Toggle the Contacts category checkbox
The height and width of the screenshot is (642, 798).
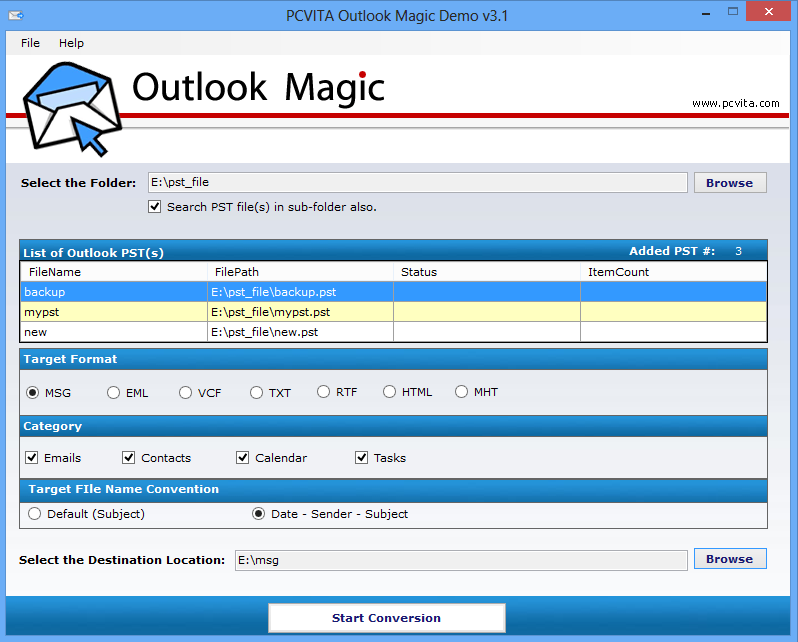128,457
